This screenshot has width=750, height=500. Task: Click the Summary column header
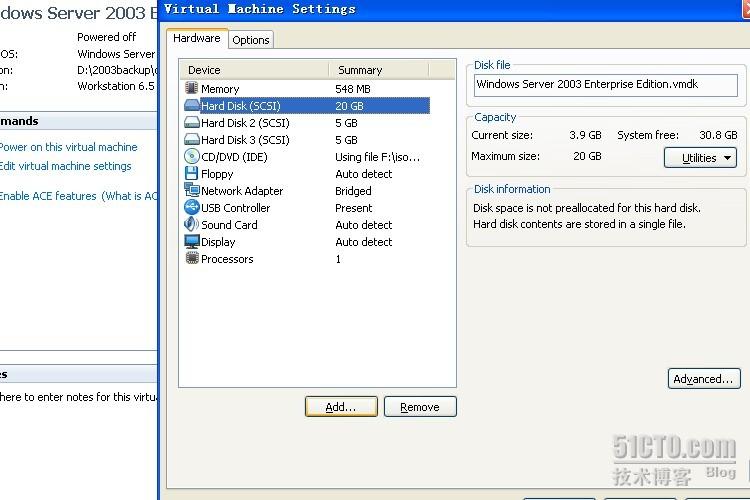point(379,70)
